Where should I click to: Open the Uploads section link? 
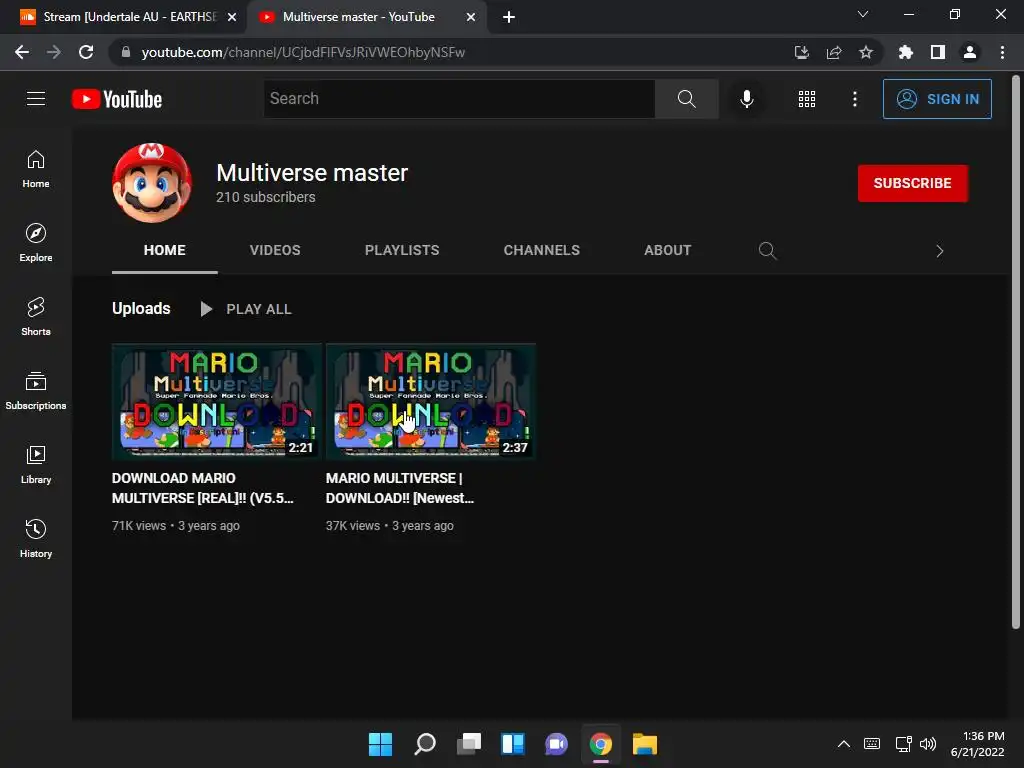(141, 308)
